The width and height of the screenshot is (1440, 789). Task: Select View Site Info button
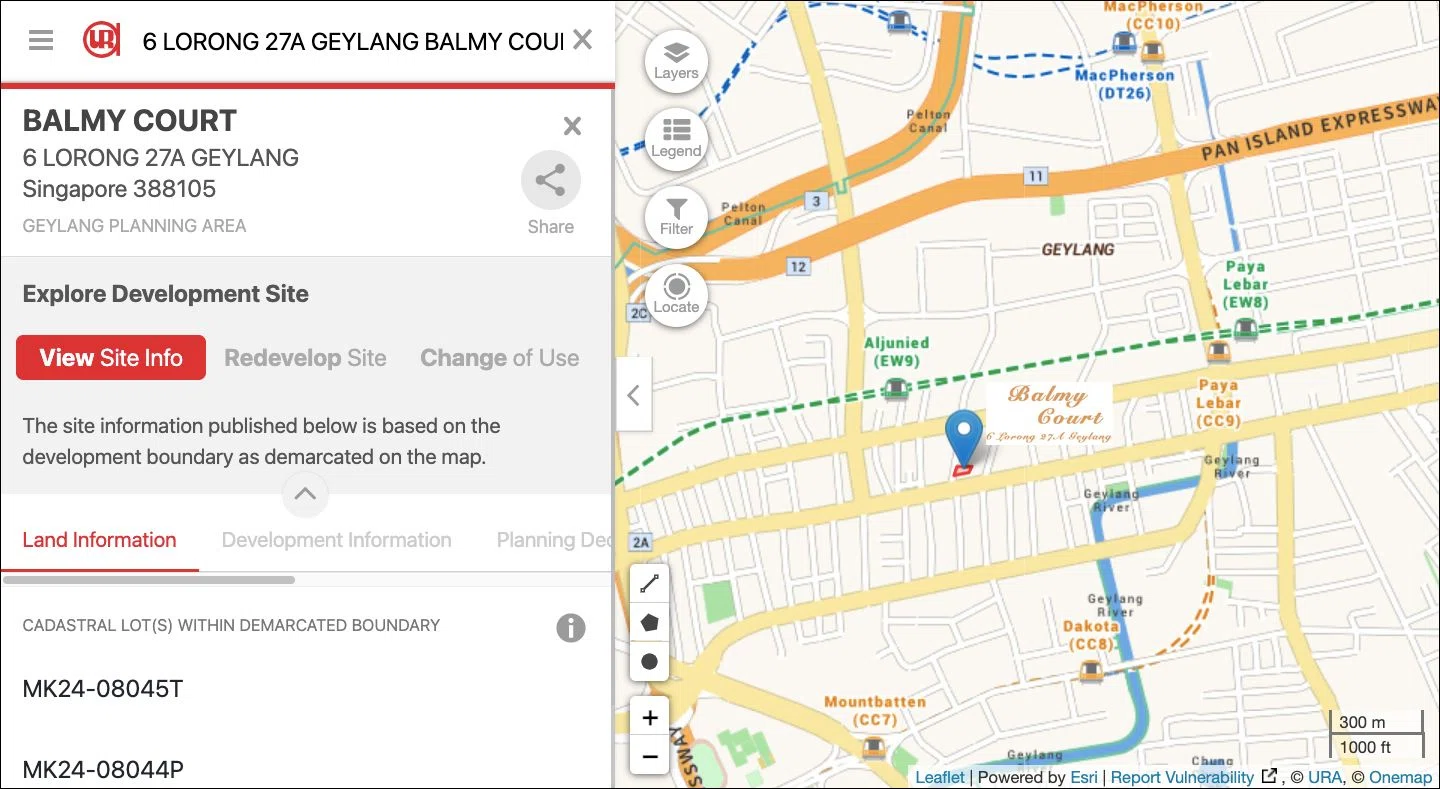pos(111,358)
